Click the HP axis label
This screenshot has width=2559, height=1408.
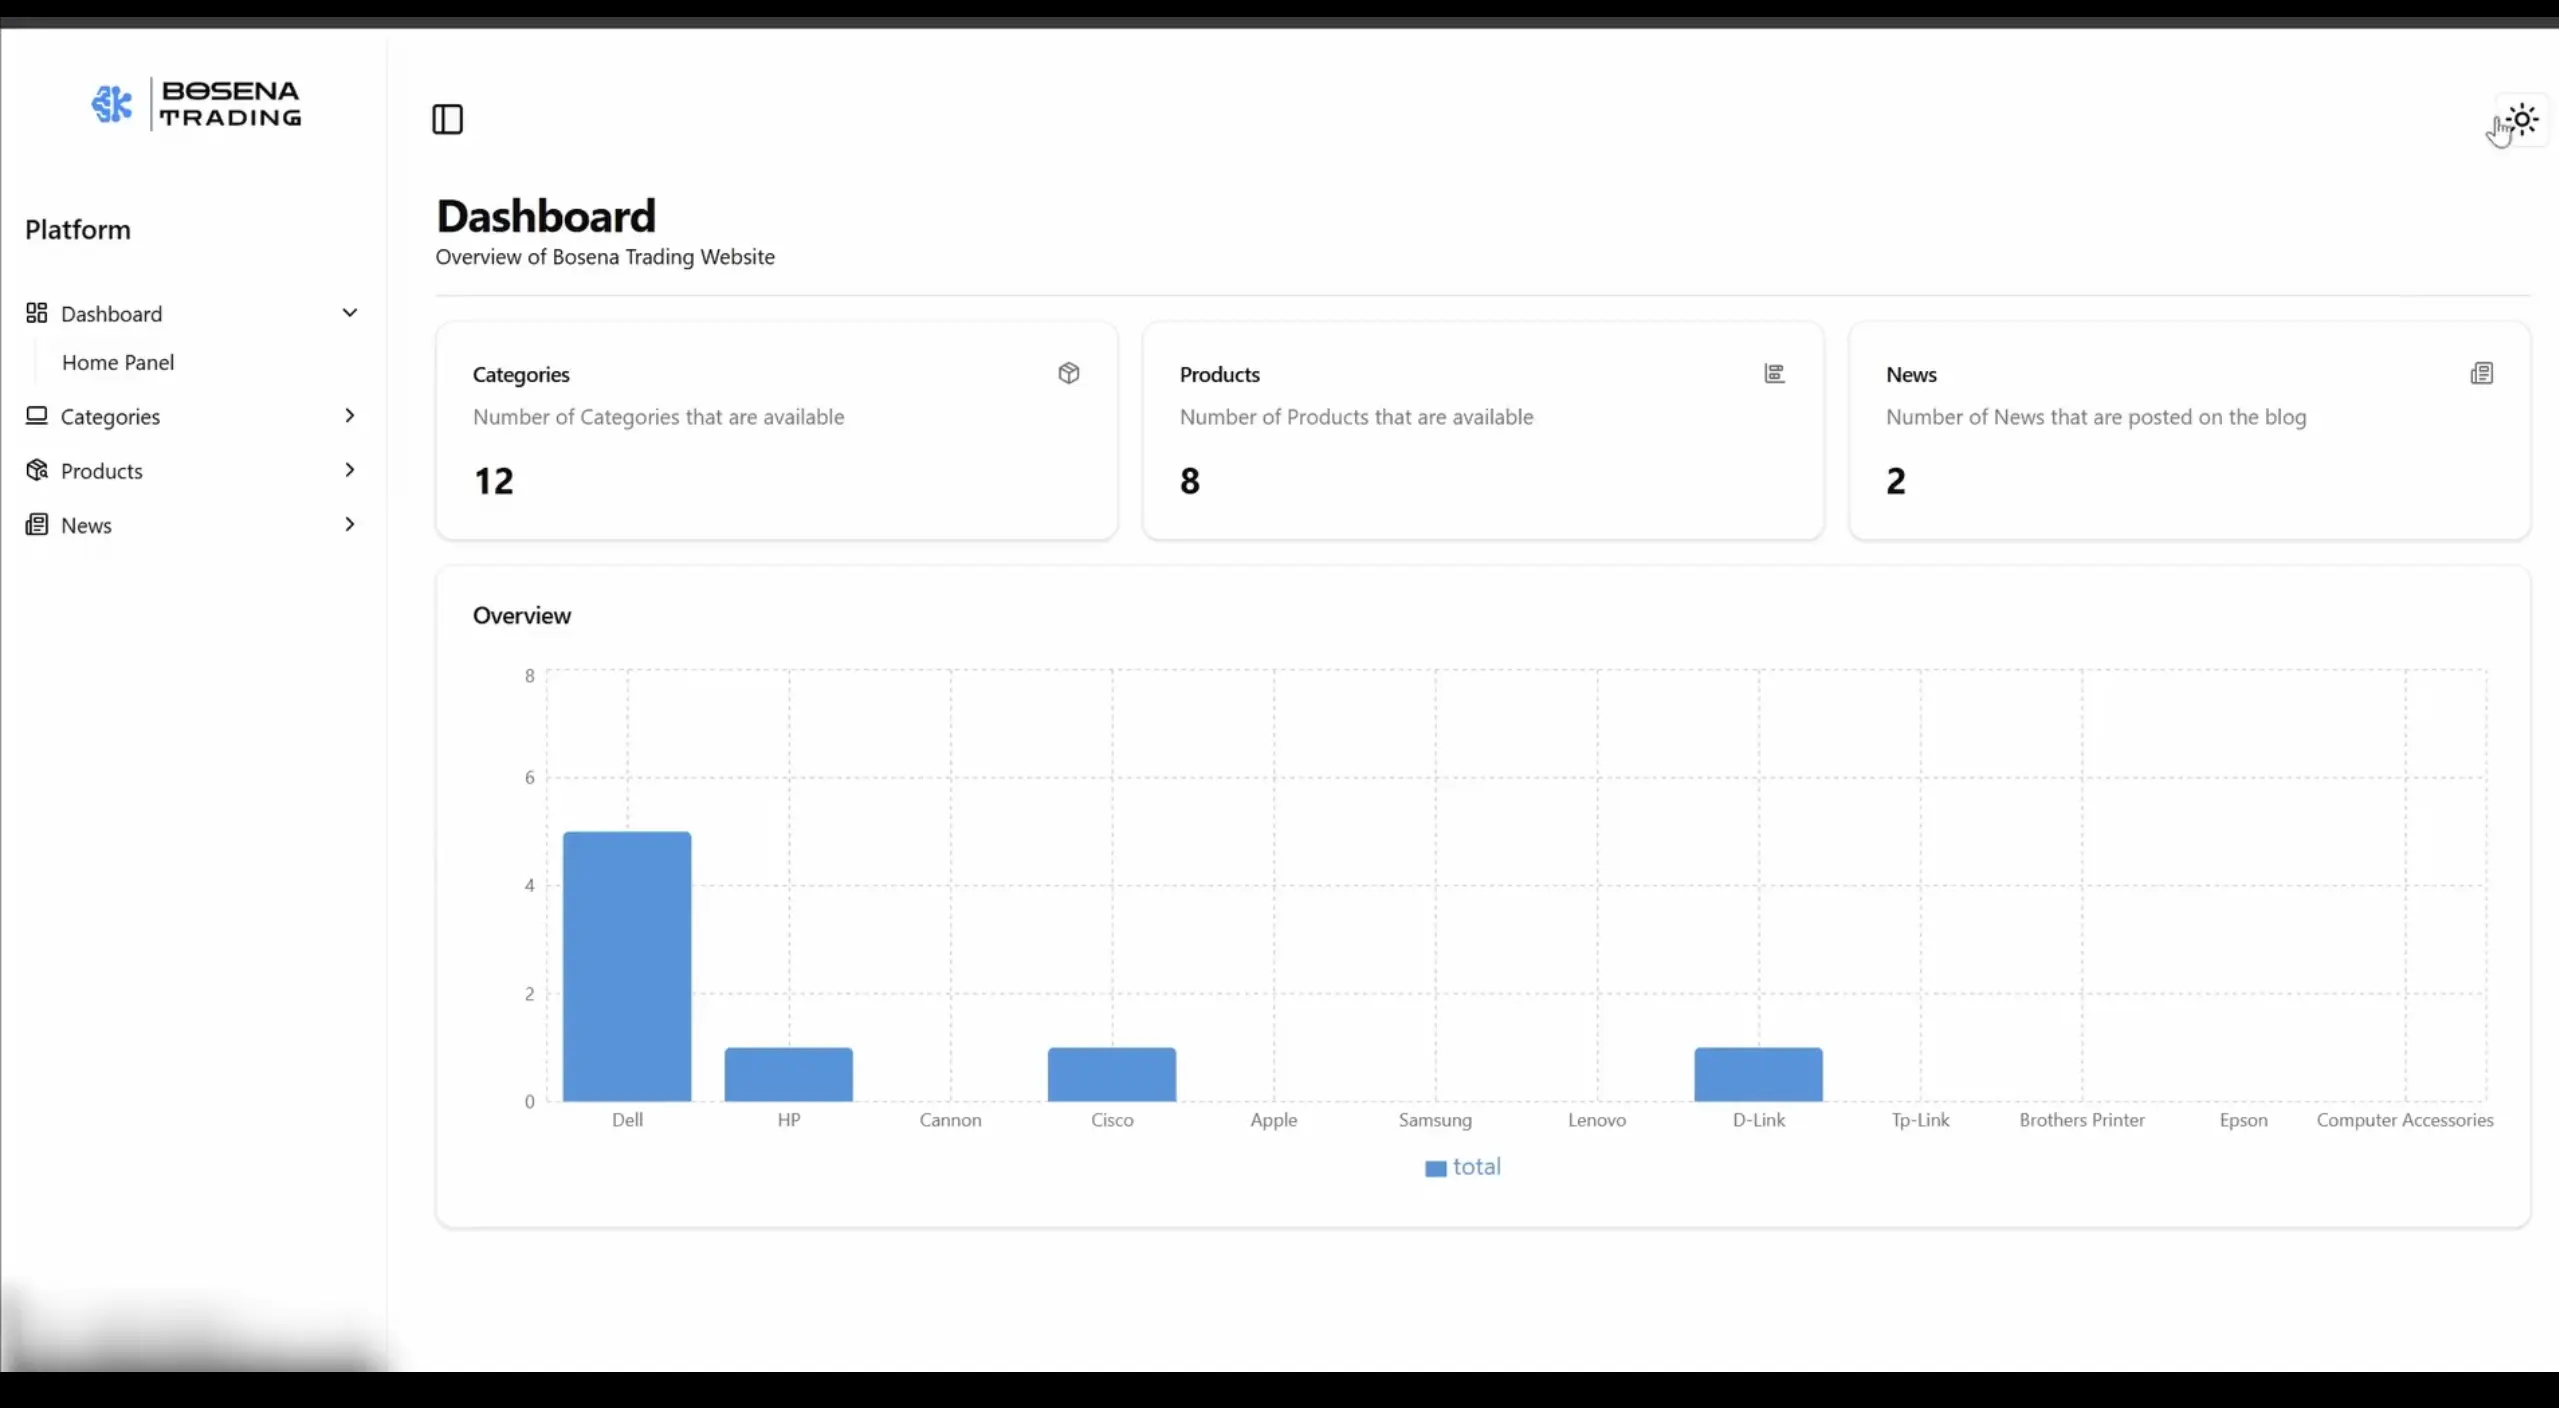point(789,1120)
